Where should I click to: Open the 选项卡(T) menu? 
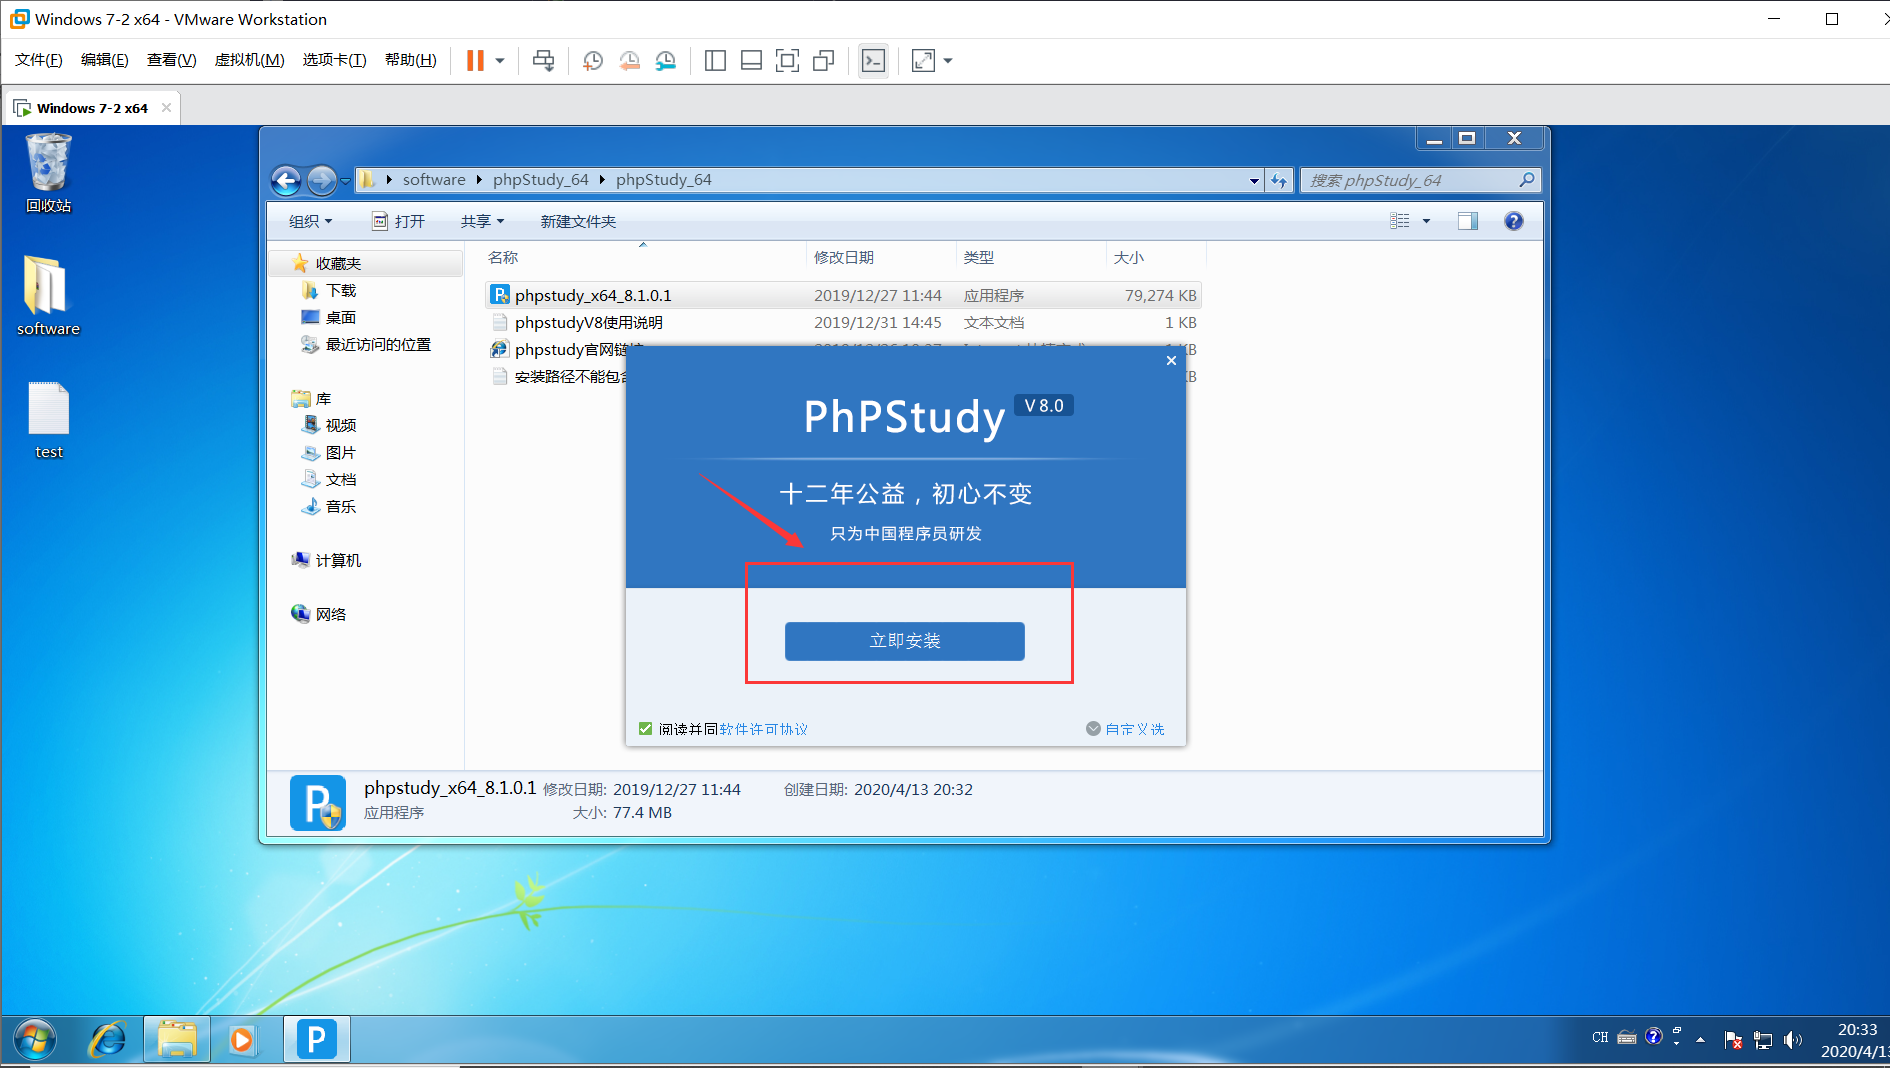tap(334, 60)
